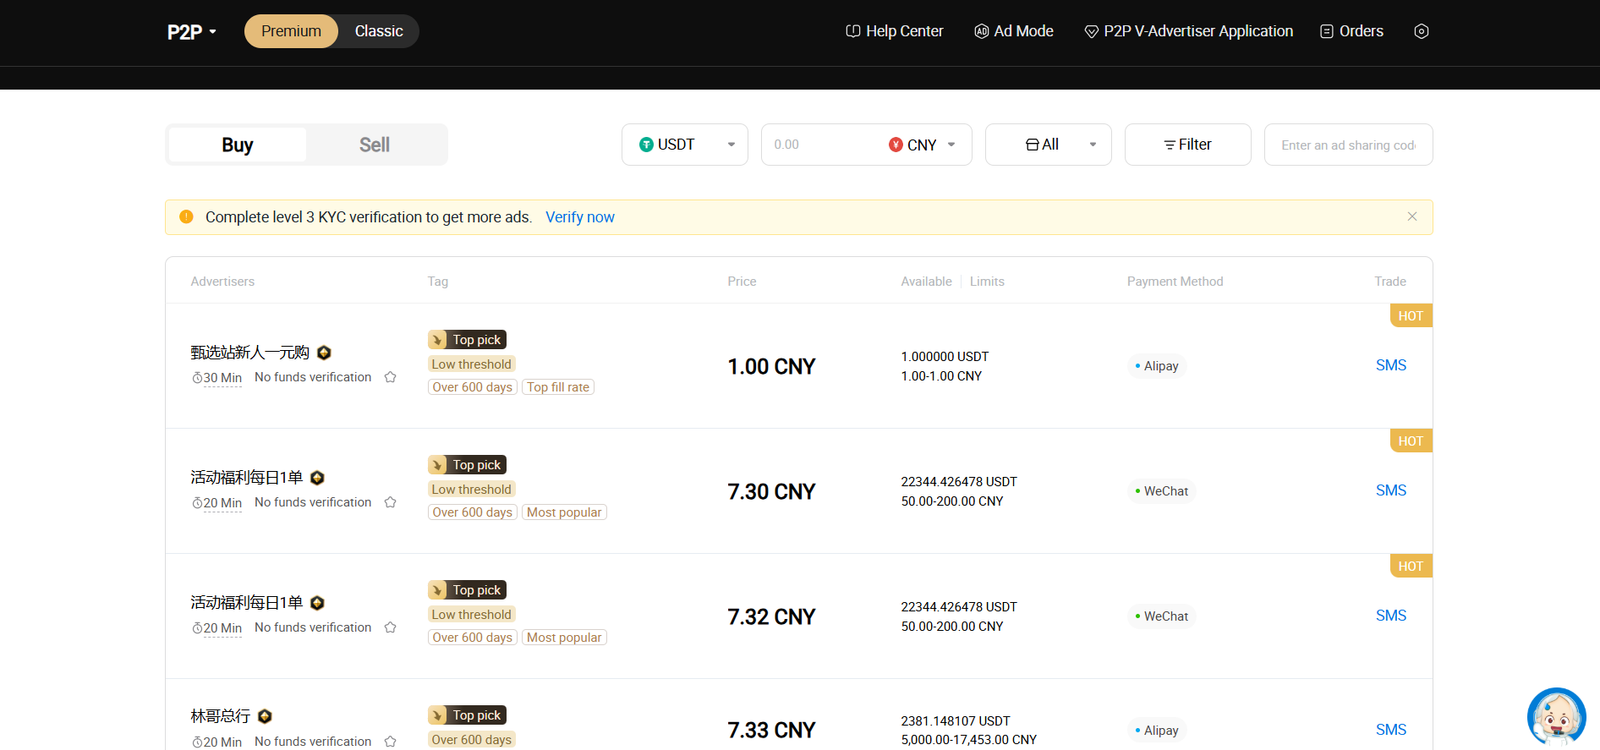1600x750 pixels.
Task: Click SMS for the 7.33 CNY ad
Action: point(1391,730)
